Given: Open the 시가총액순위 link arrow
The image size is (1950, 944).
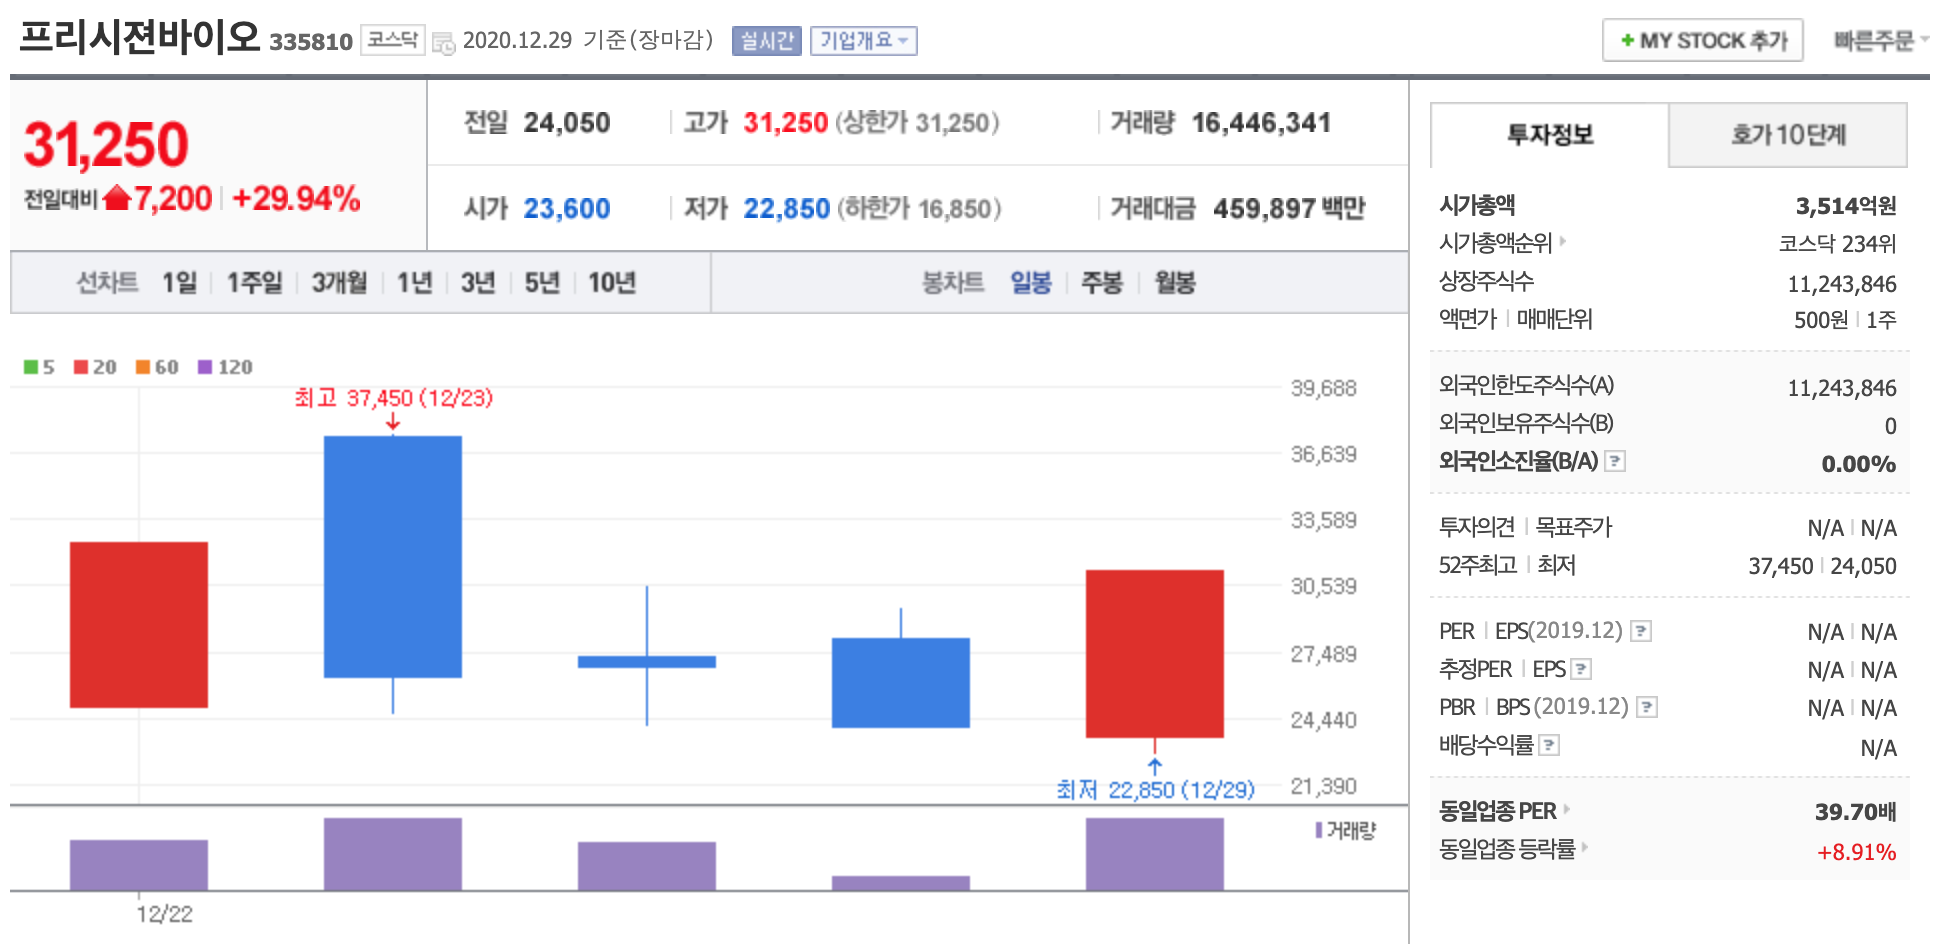Looking at the screenshot, I should pos(1563,242).
